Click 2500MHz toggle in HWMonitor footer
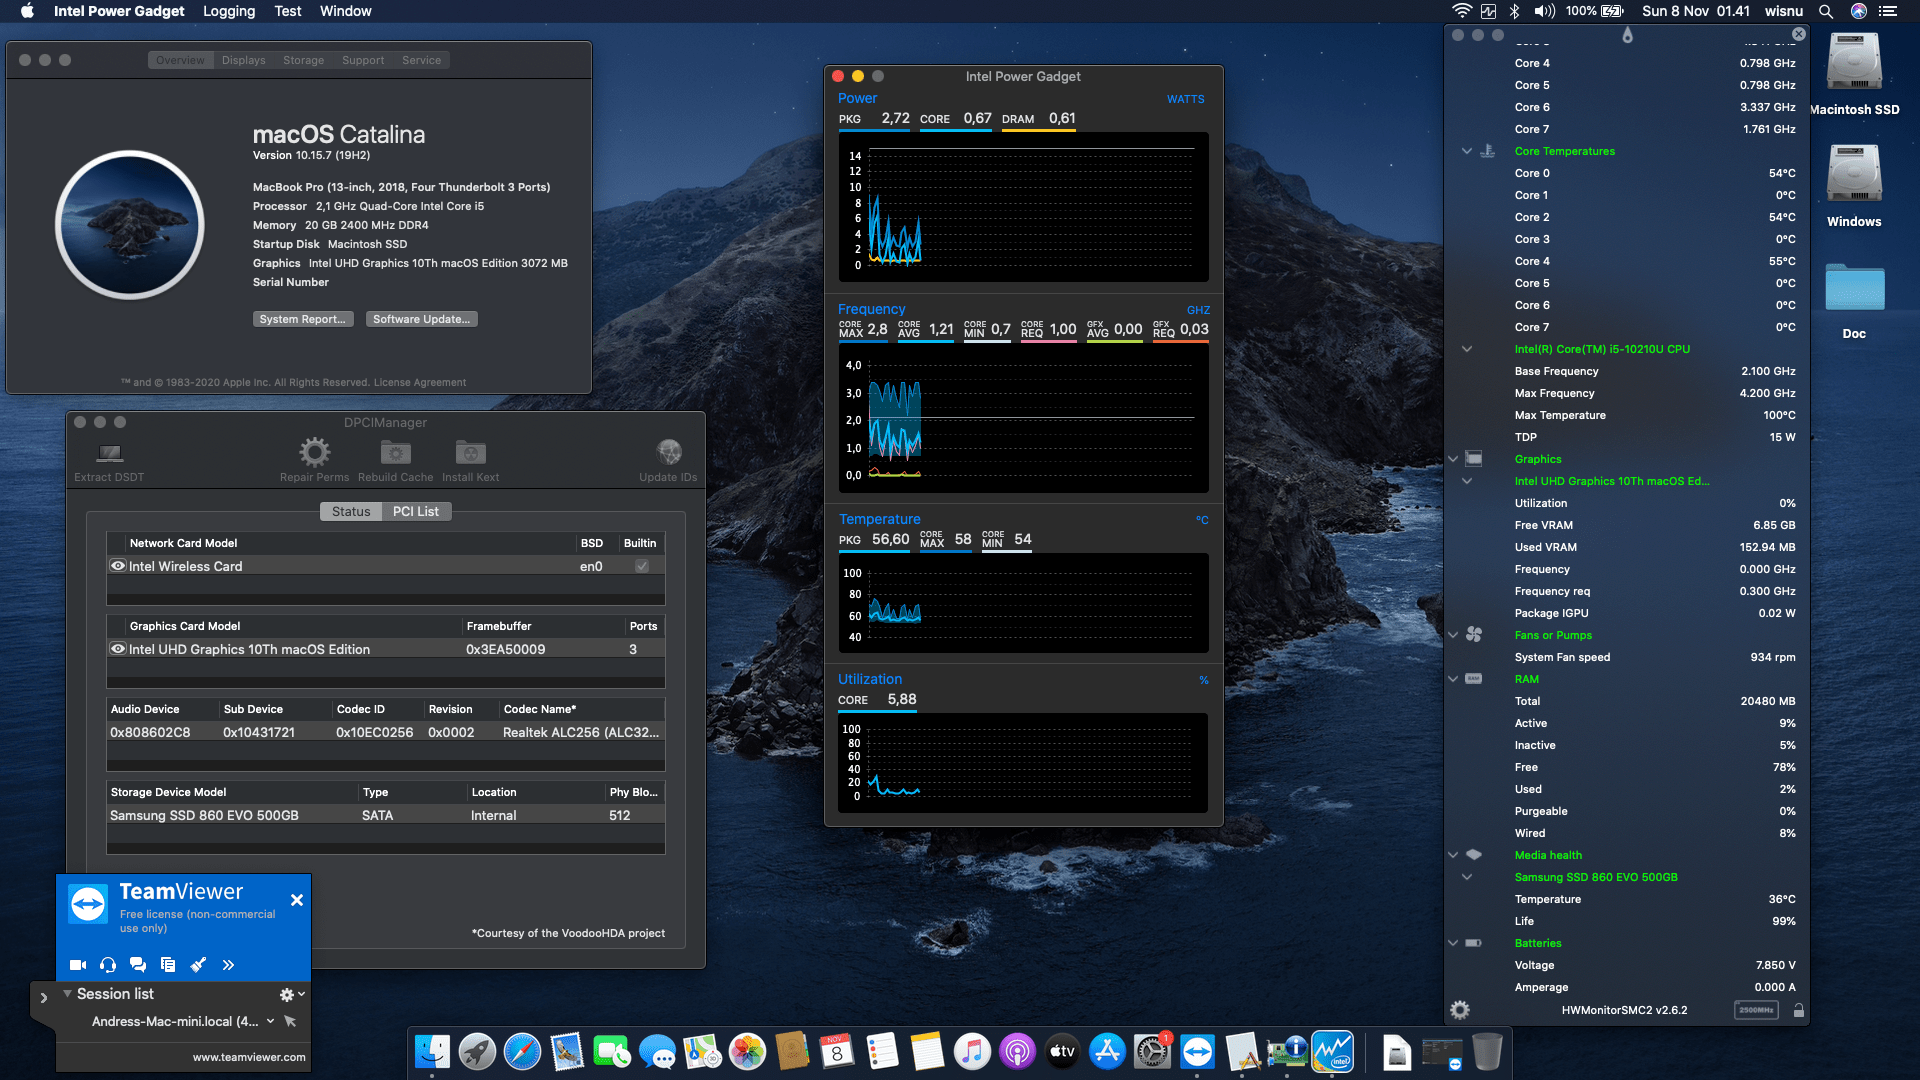The width and height of the screenshot is (1920, 1080). click(1756, 1010)
